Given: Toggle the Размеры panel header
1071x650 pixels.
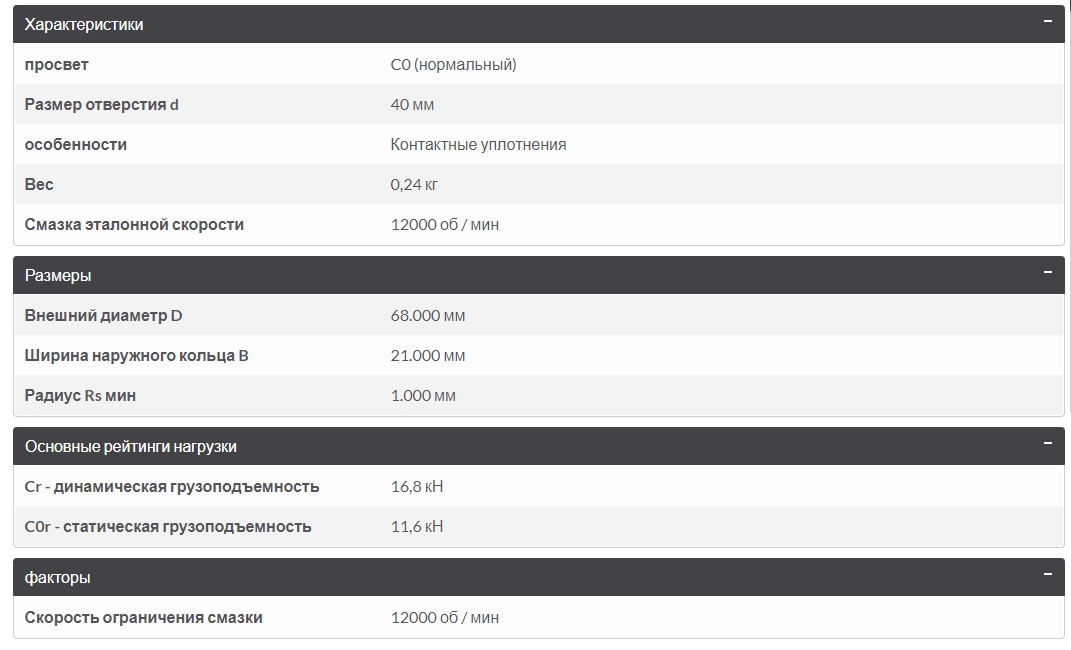Looking at the screenshot, I should [x=58, y=276].
